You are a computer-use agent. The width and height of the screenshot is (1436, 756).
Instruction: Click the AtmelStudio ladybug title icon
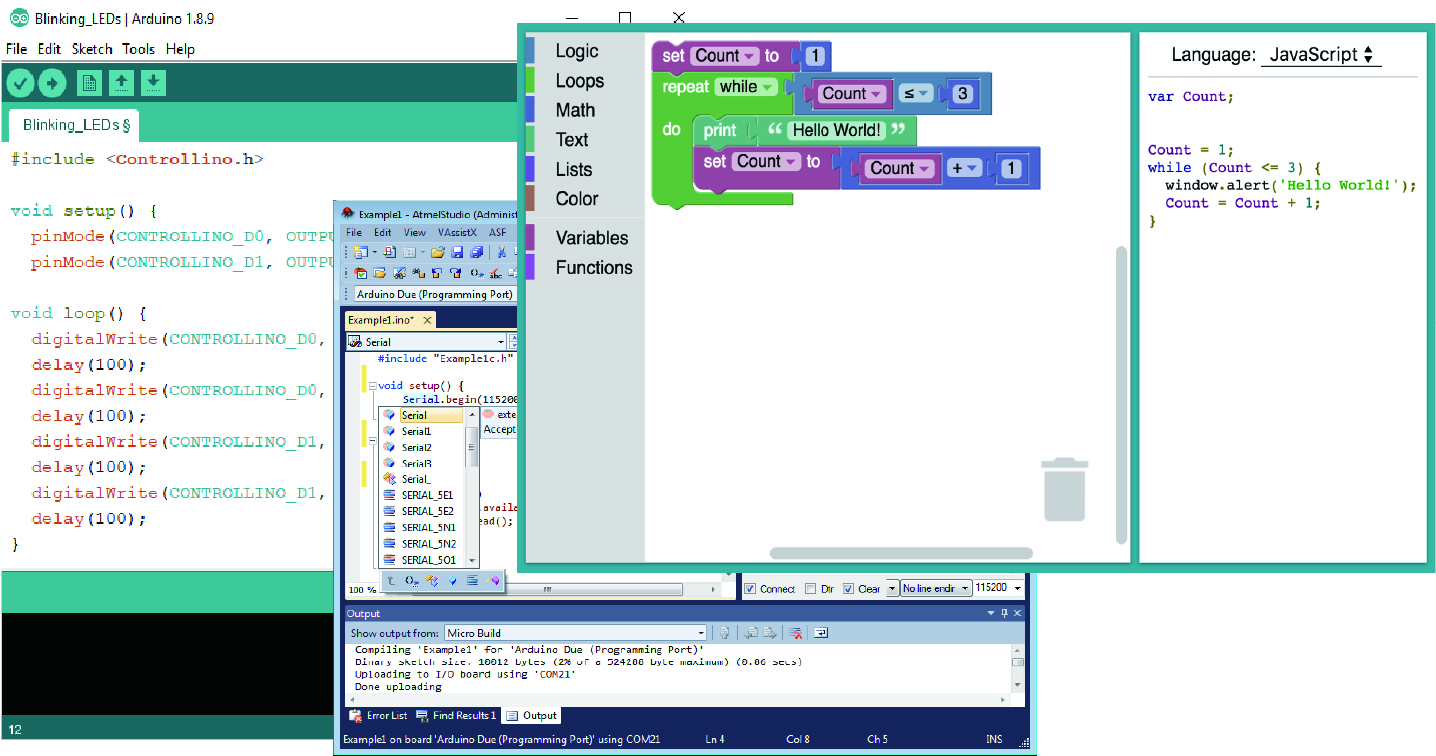coord(348,213)
